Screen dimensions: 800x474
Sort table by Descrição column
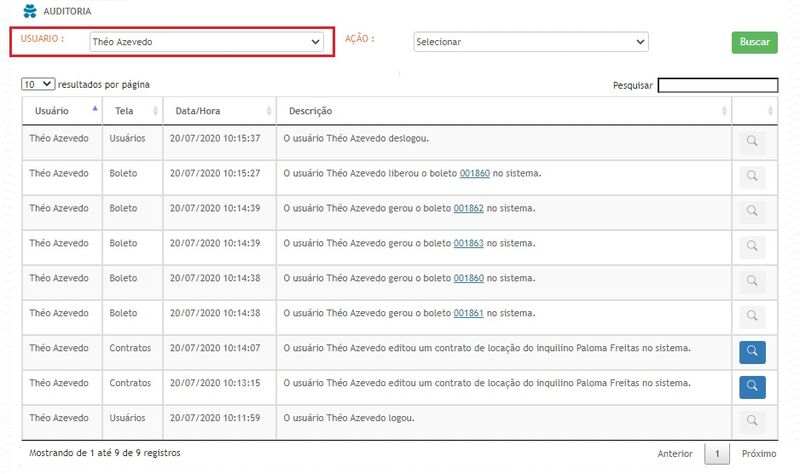[505, 110]
